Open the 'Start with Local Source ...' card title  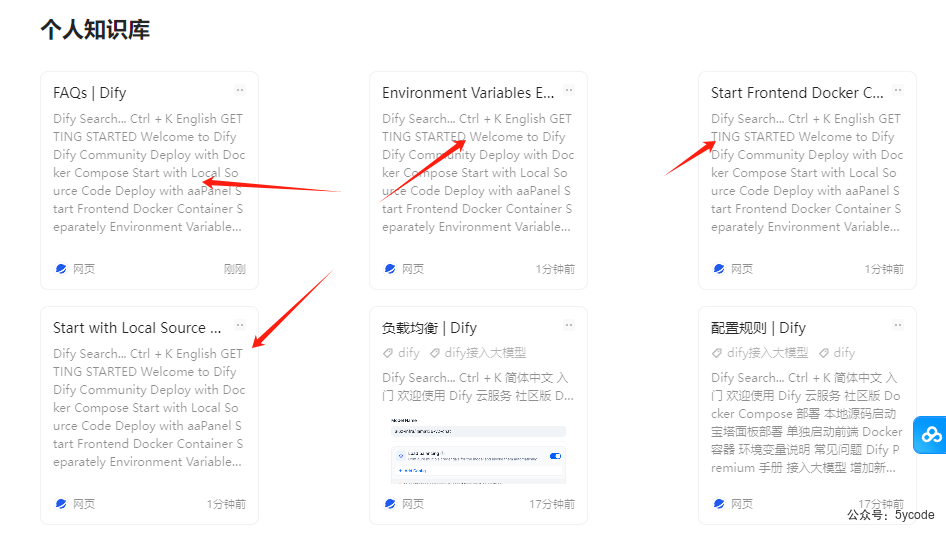[137, 328]
